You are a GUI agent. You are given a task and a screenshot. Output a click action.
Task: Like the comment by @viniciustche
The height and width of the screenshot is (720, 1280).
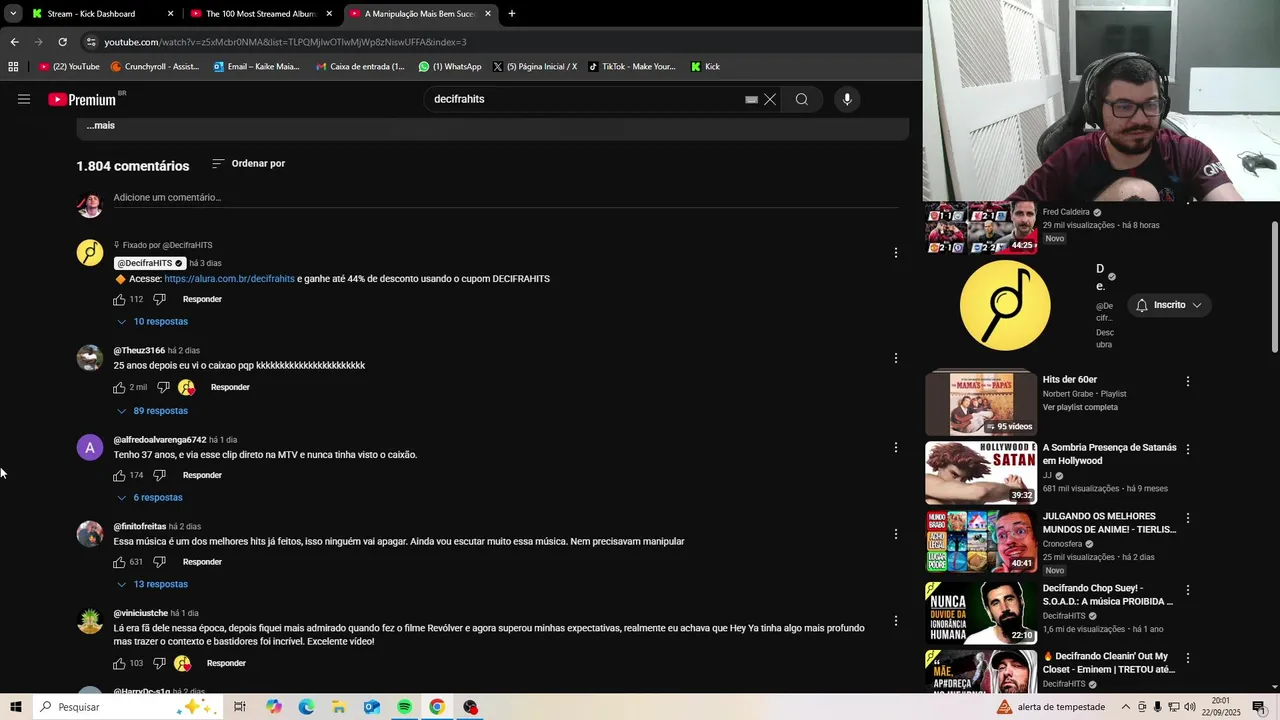(119, 663)
